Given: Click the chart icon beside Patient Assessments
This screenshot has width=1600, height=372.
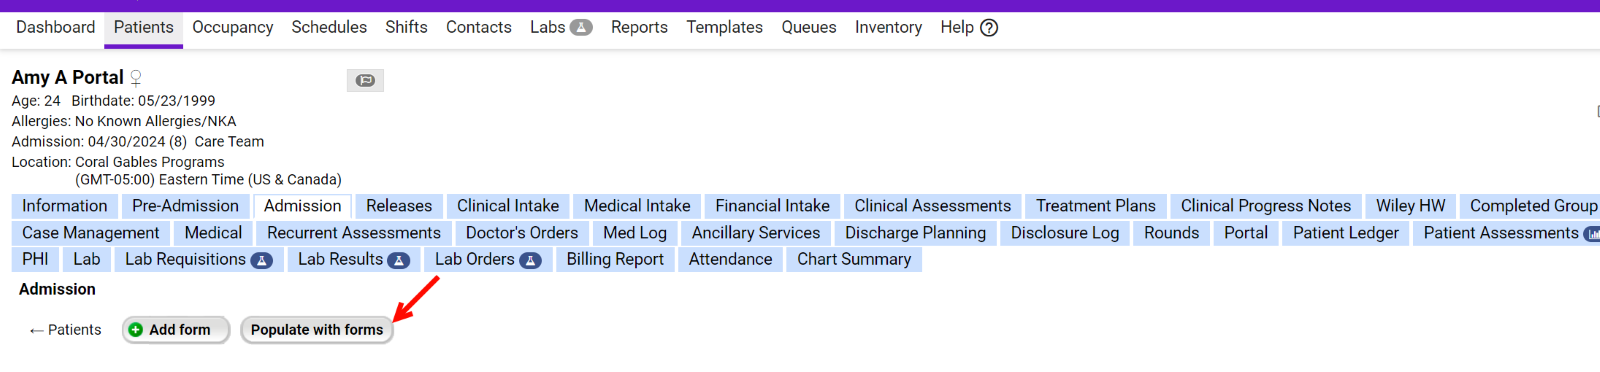Looking at the screenshot, I should [x=1592, y=234].
